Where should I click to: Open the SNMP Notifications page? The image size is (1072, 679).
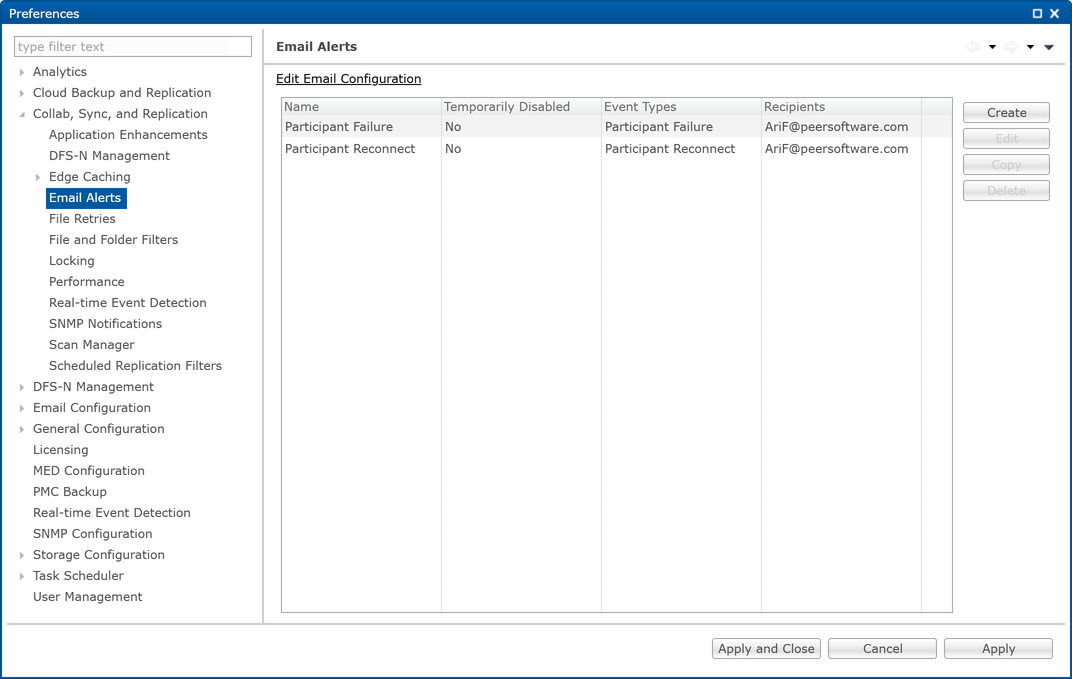click(x=105, y=324)
